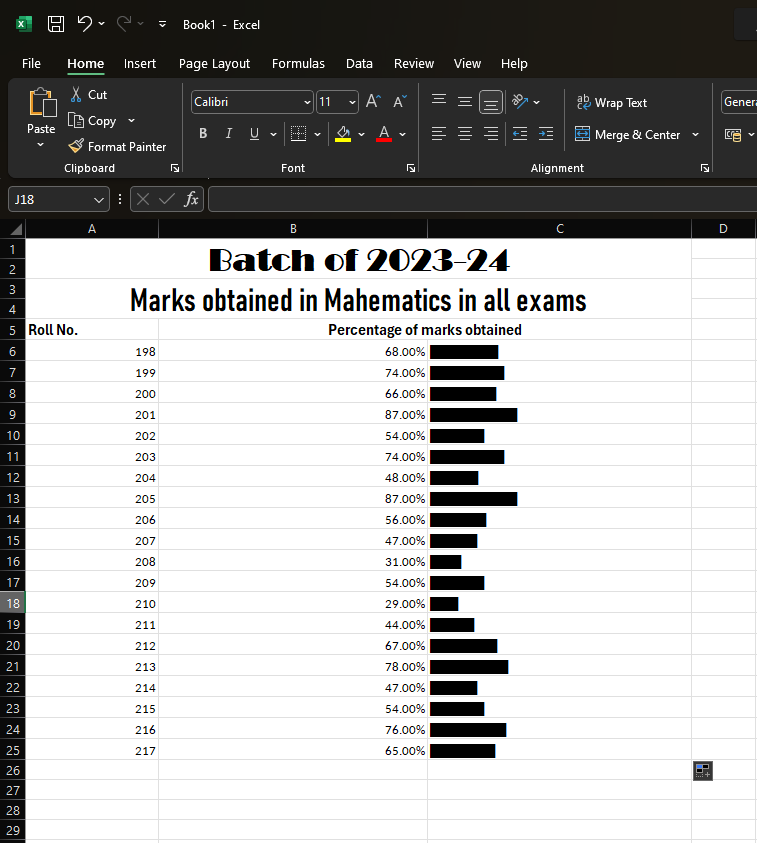Click the Excel app logo icon
757x843 pixels.
(x=24, y=24)
